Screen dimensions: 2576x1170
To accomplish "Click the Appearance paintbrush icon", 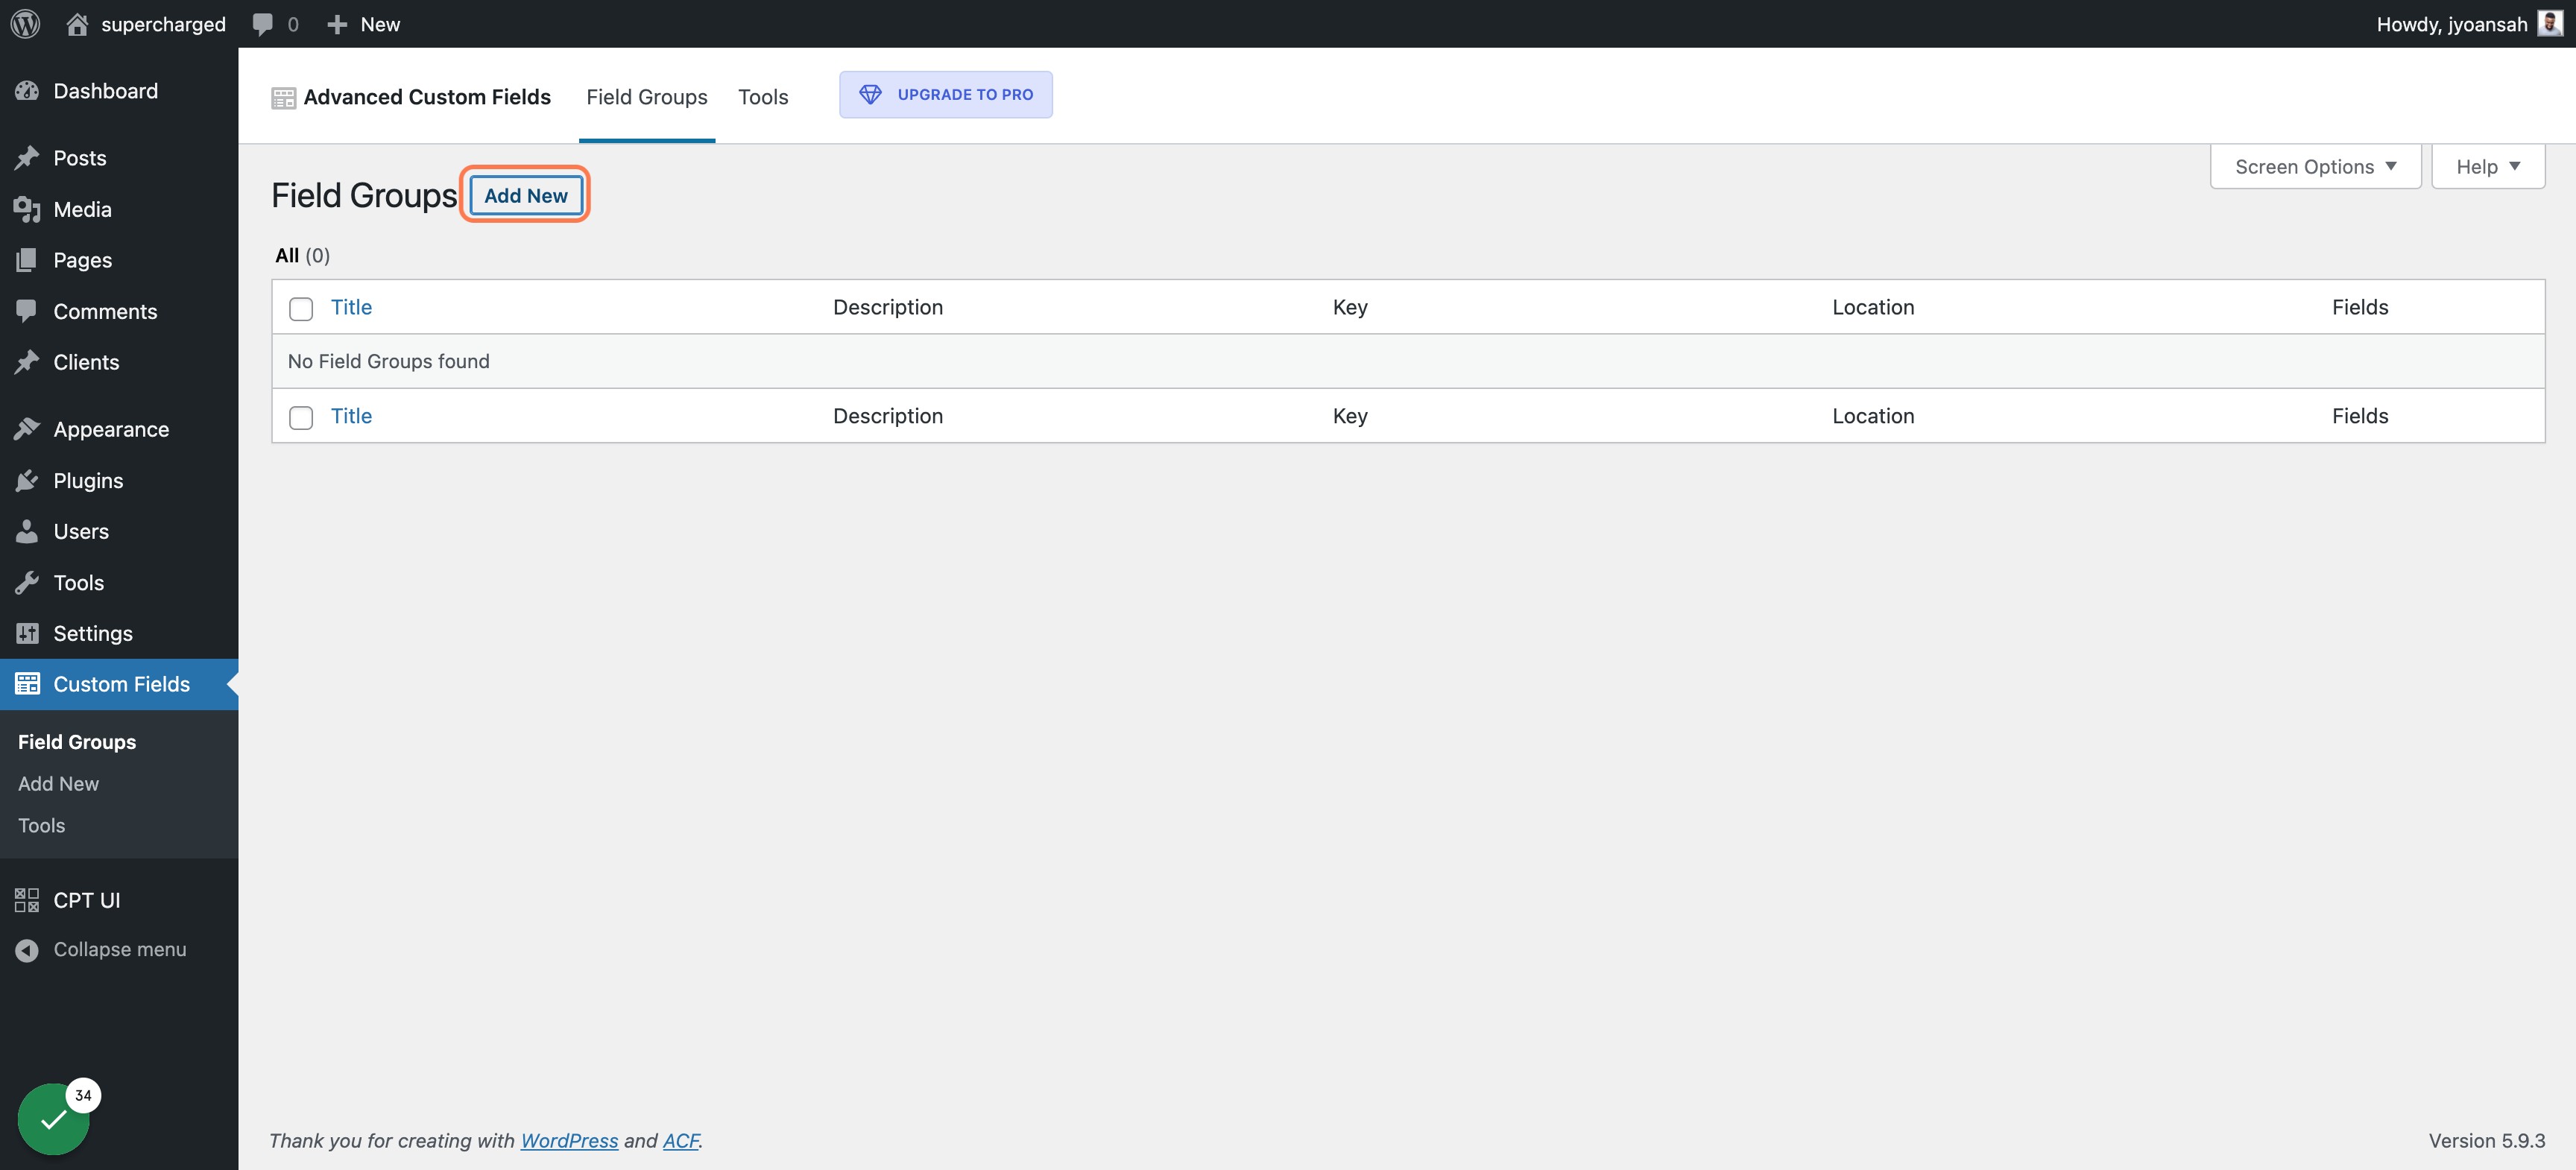I will (27, 429).
